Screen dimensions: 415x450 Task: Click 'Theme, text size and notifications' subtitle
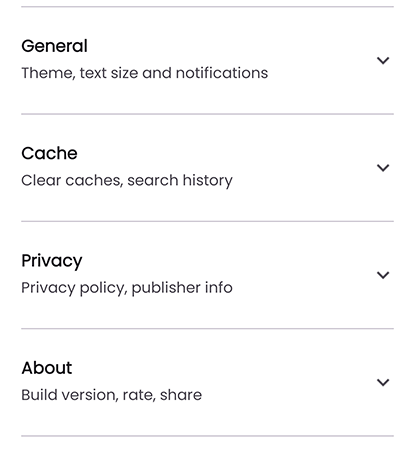click(x=144, y=73)
